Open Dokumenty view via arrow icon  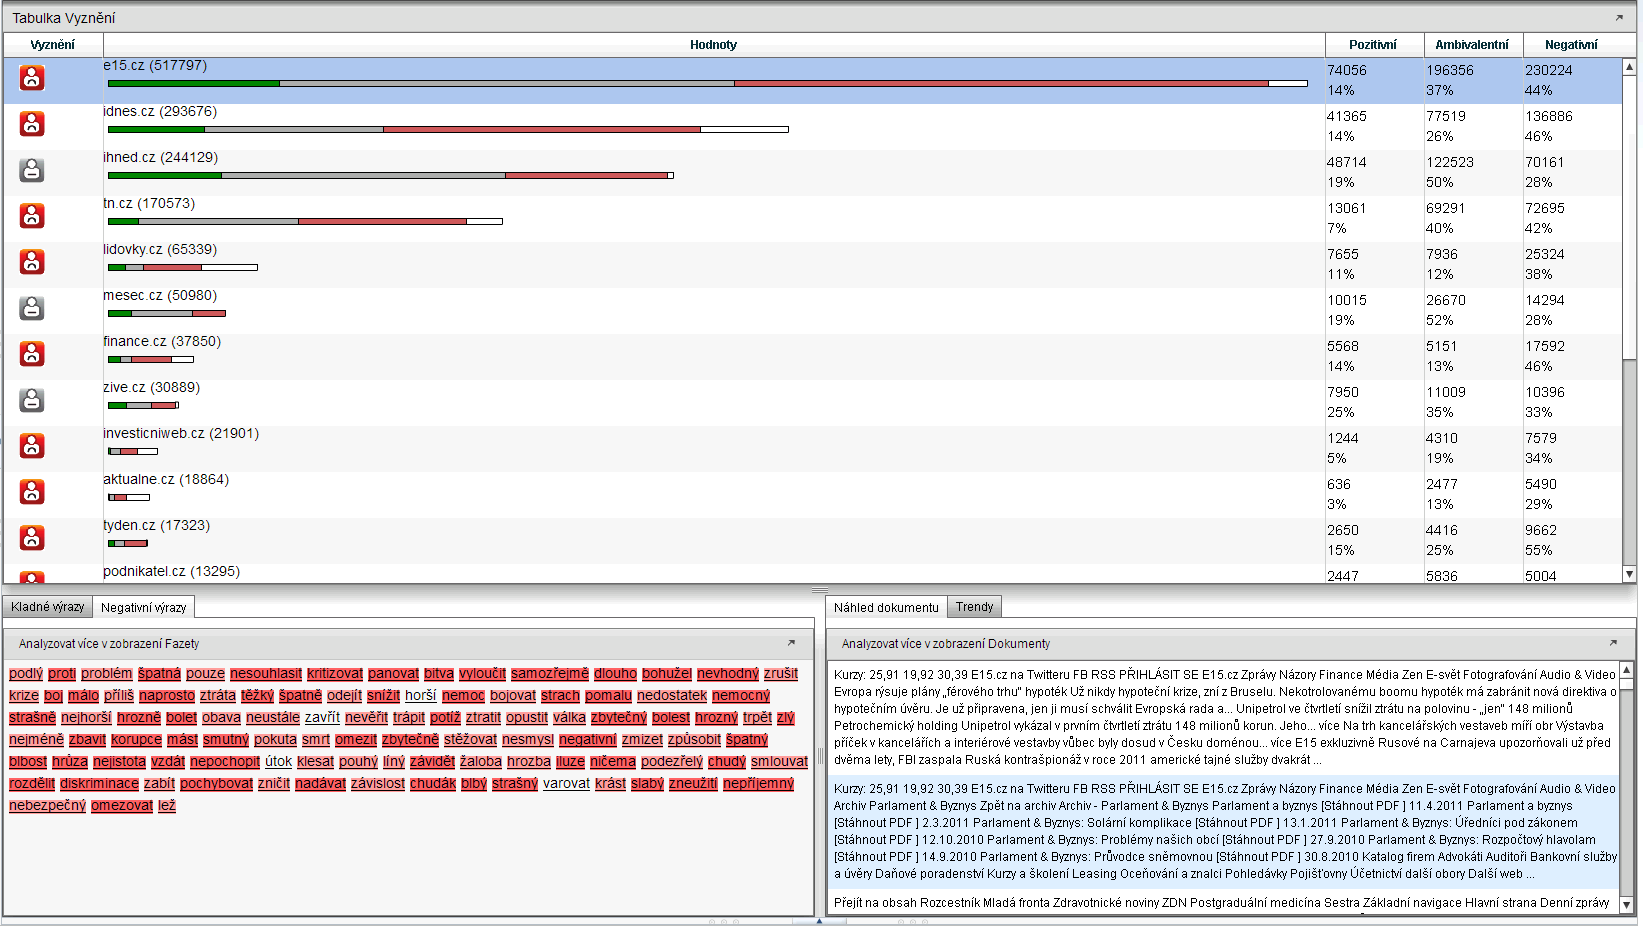click(1613, 643)
